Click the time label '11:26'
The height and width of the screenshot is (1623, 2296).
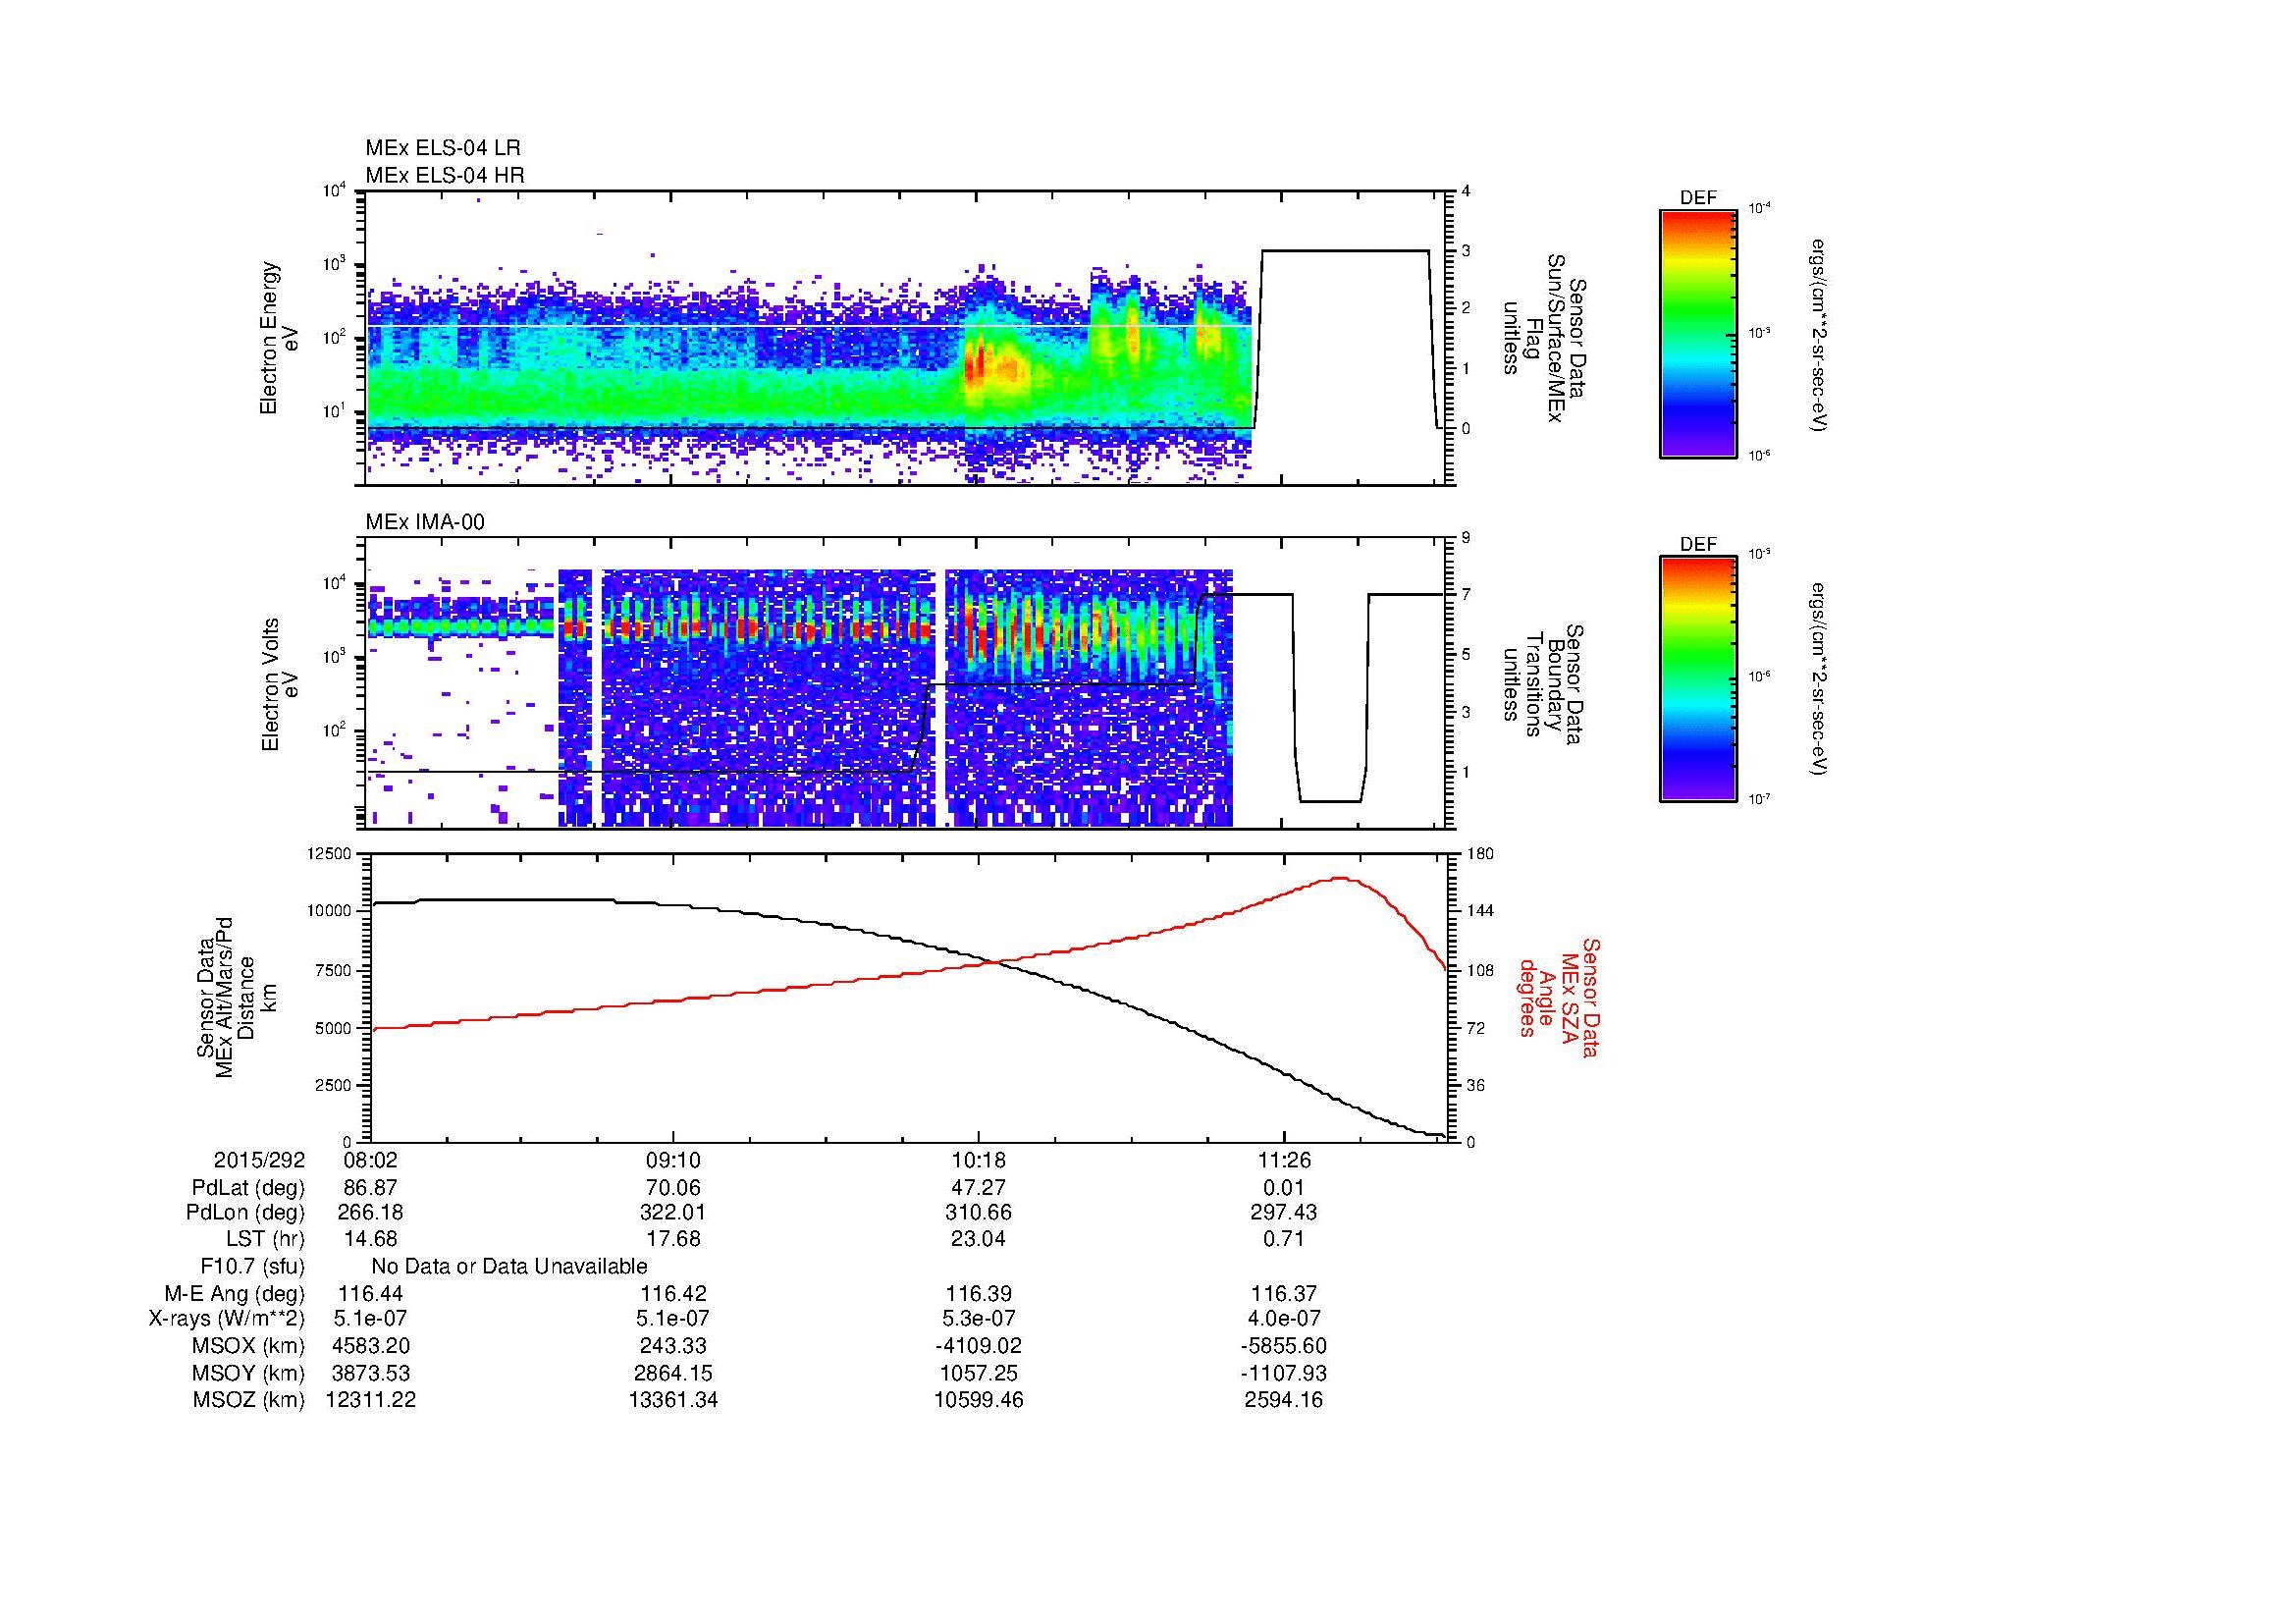click(x=1284, y=1161)
